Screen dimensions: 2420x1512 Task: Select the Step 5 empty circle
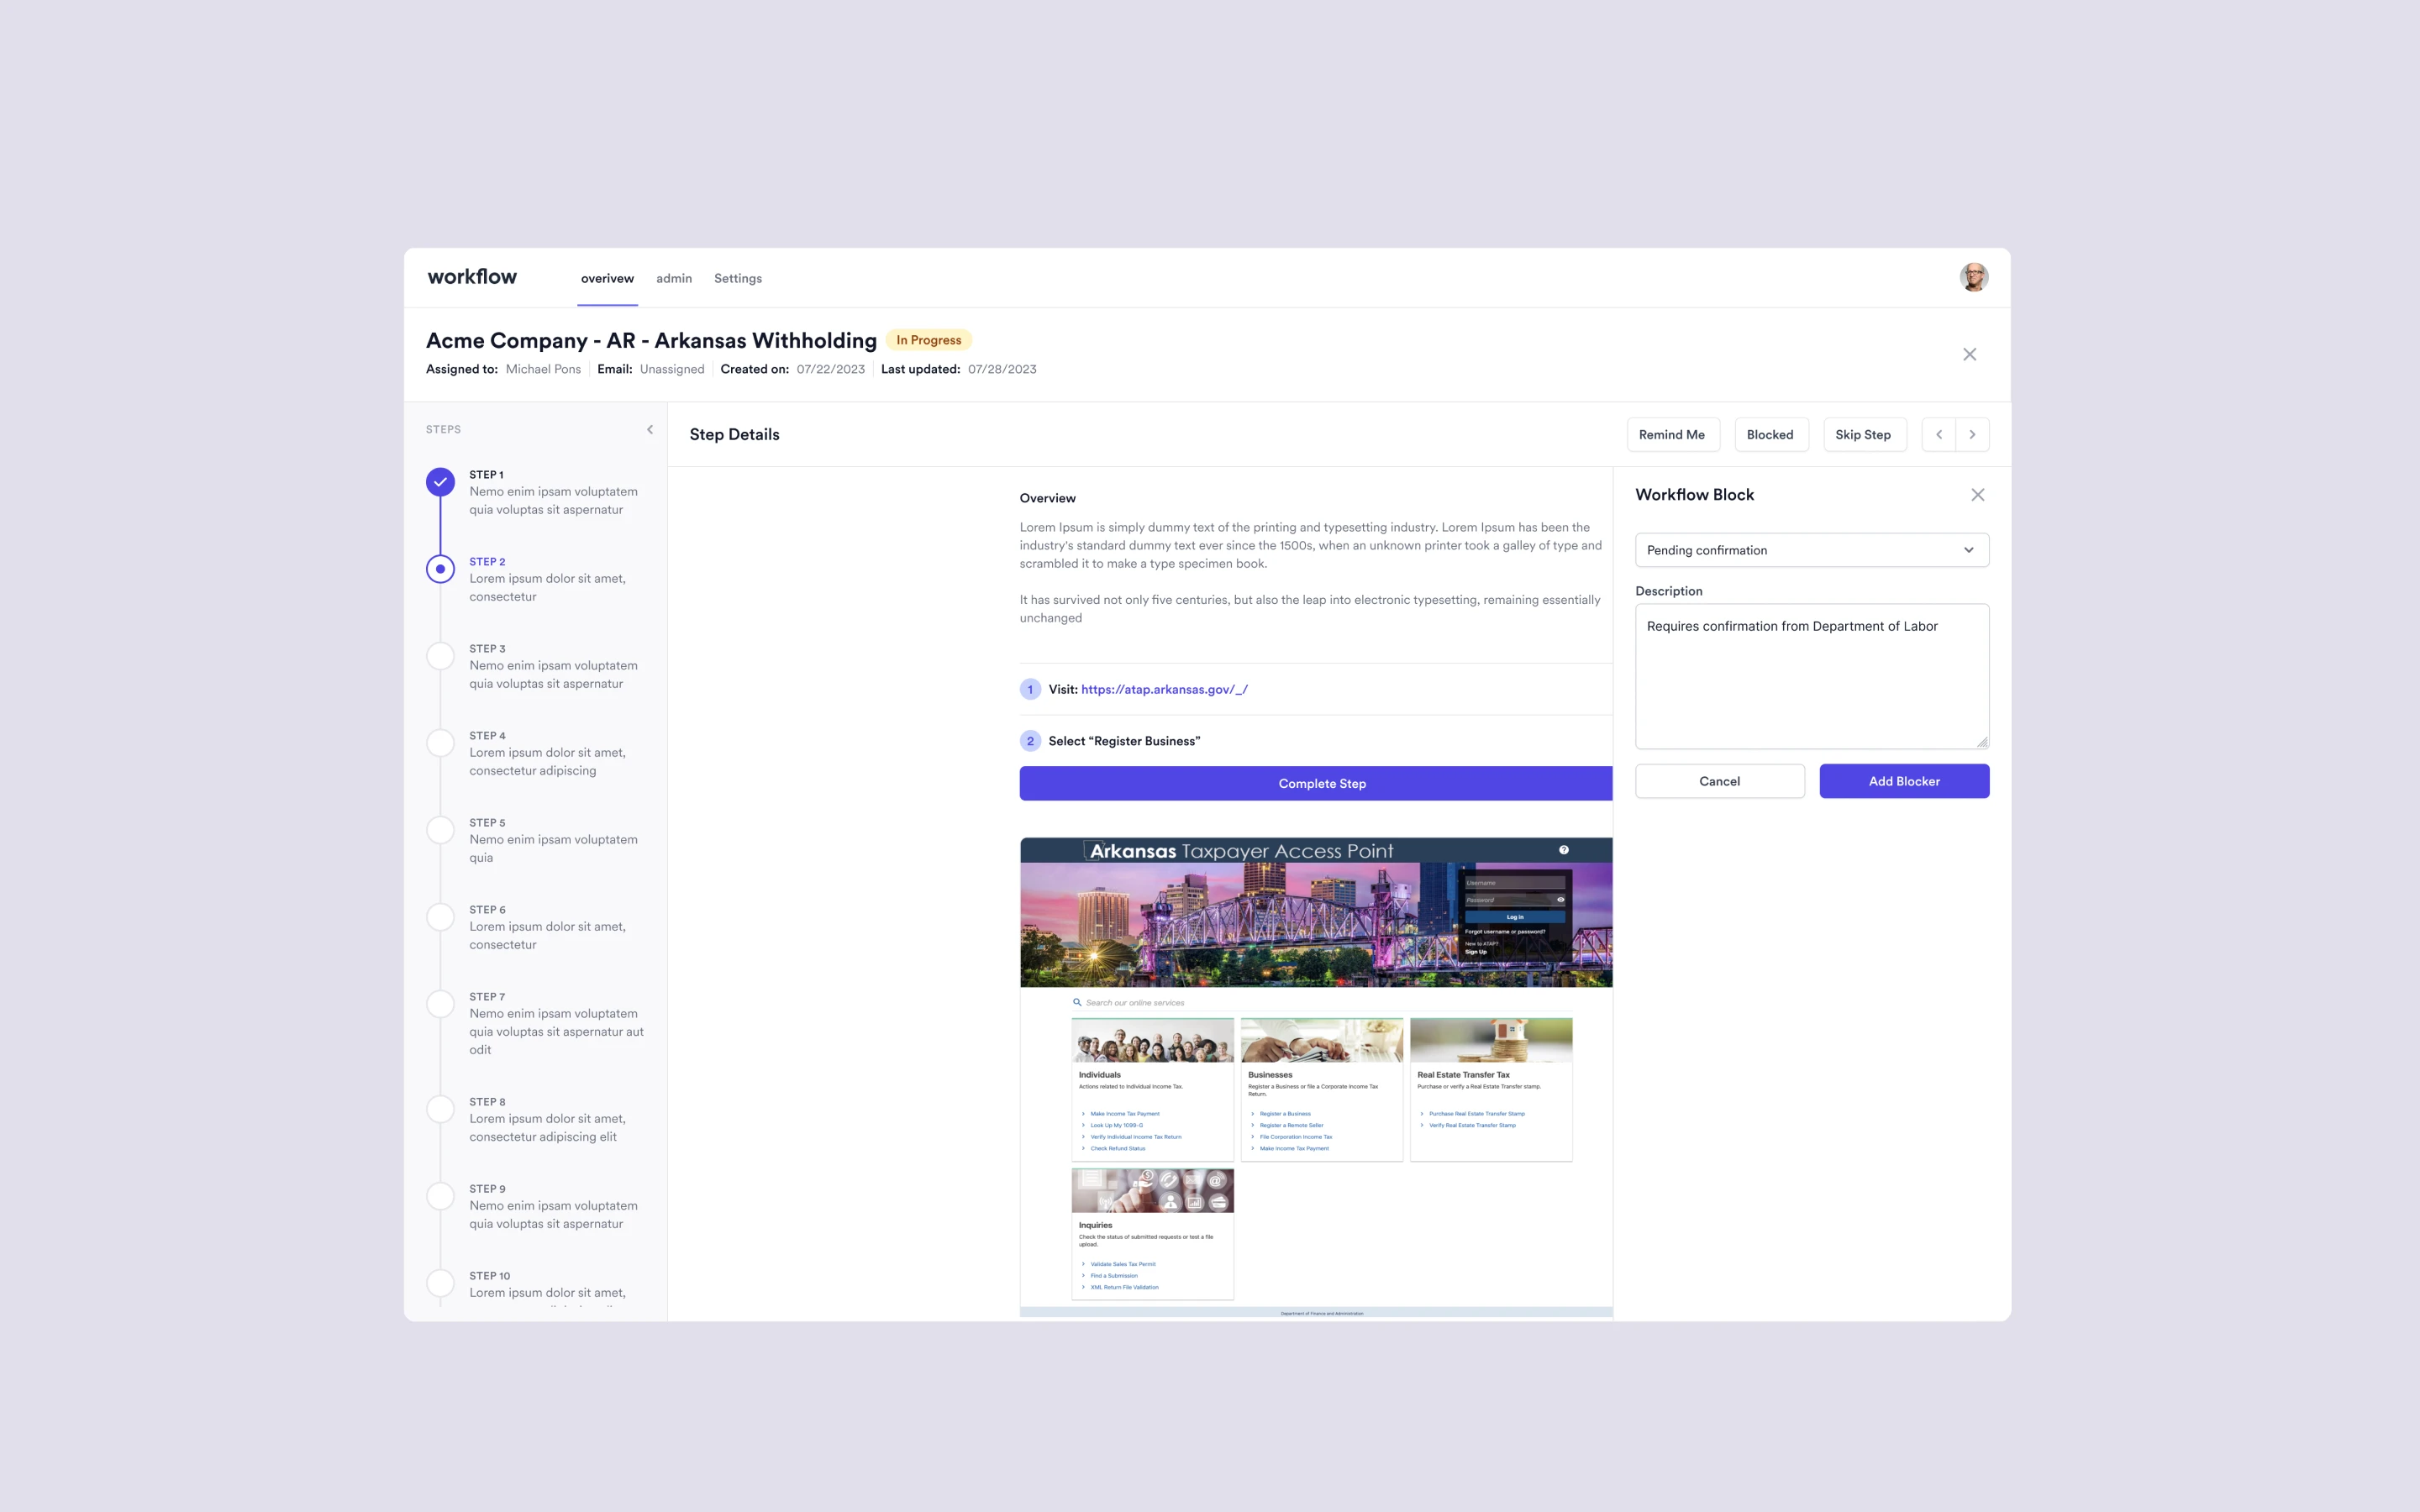[x=440, y=830]
